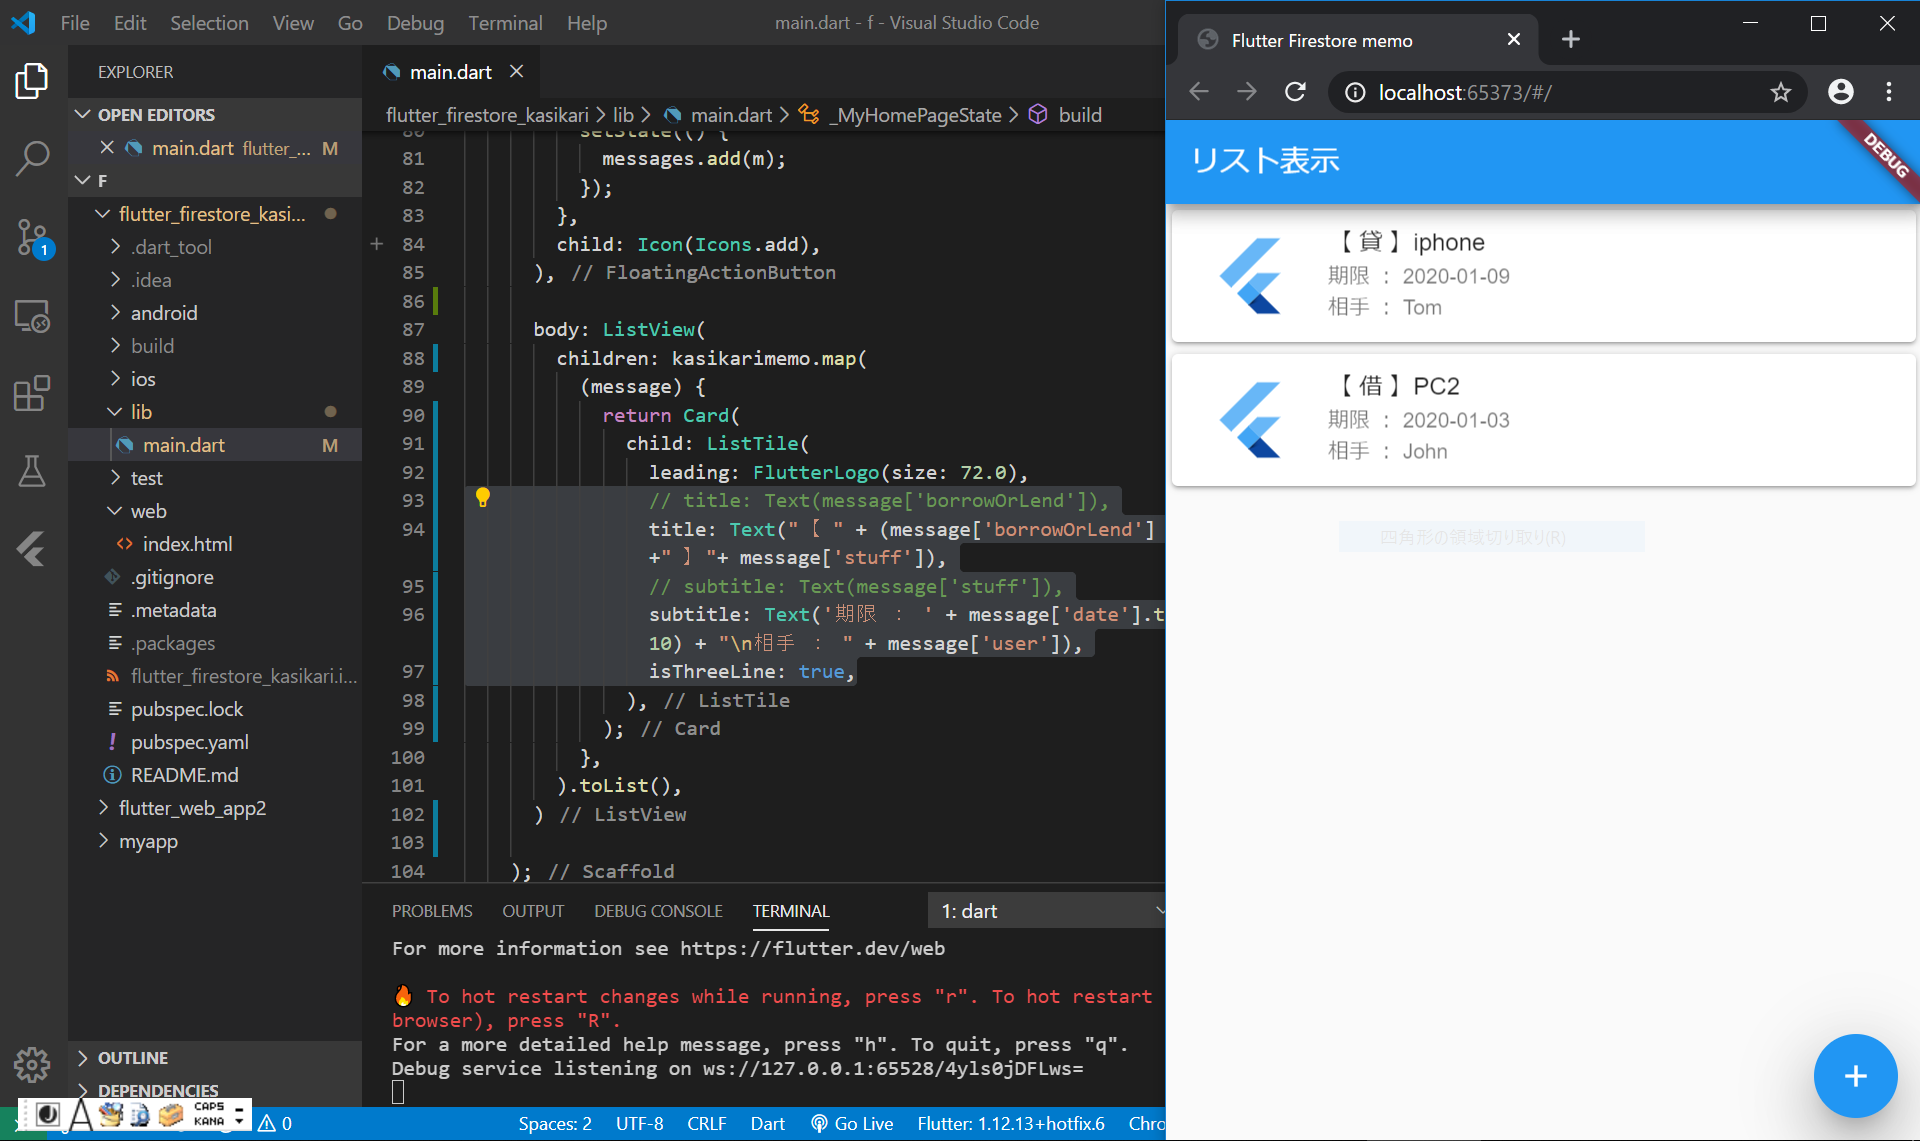Open the Test flask icon view

tap(32, 470)
